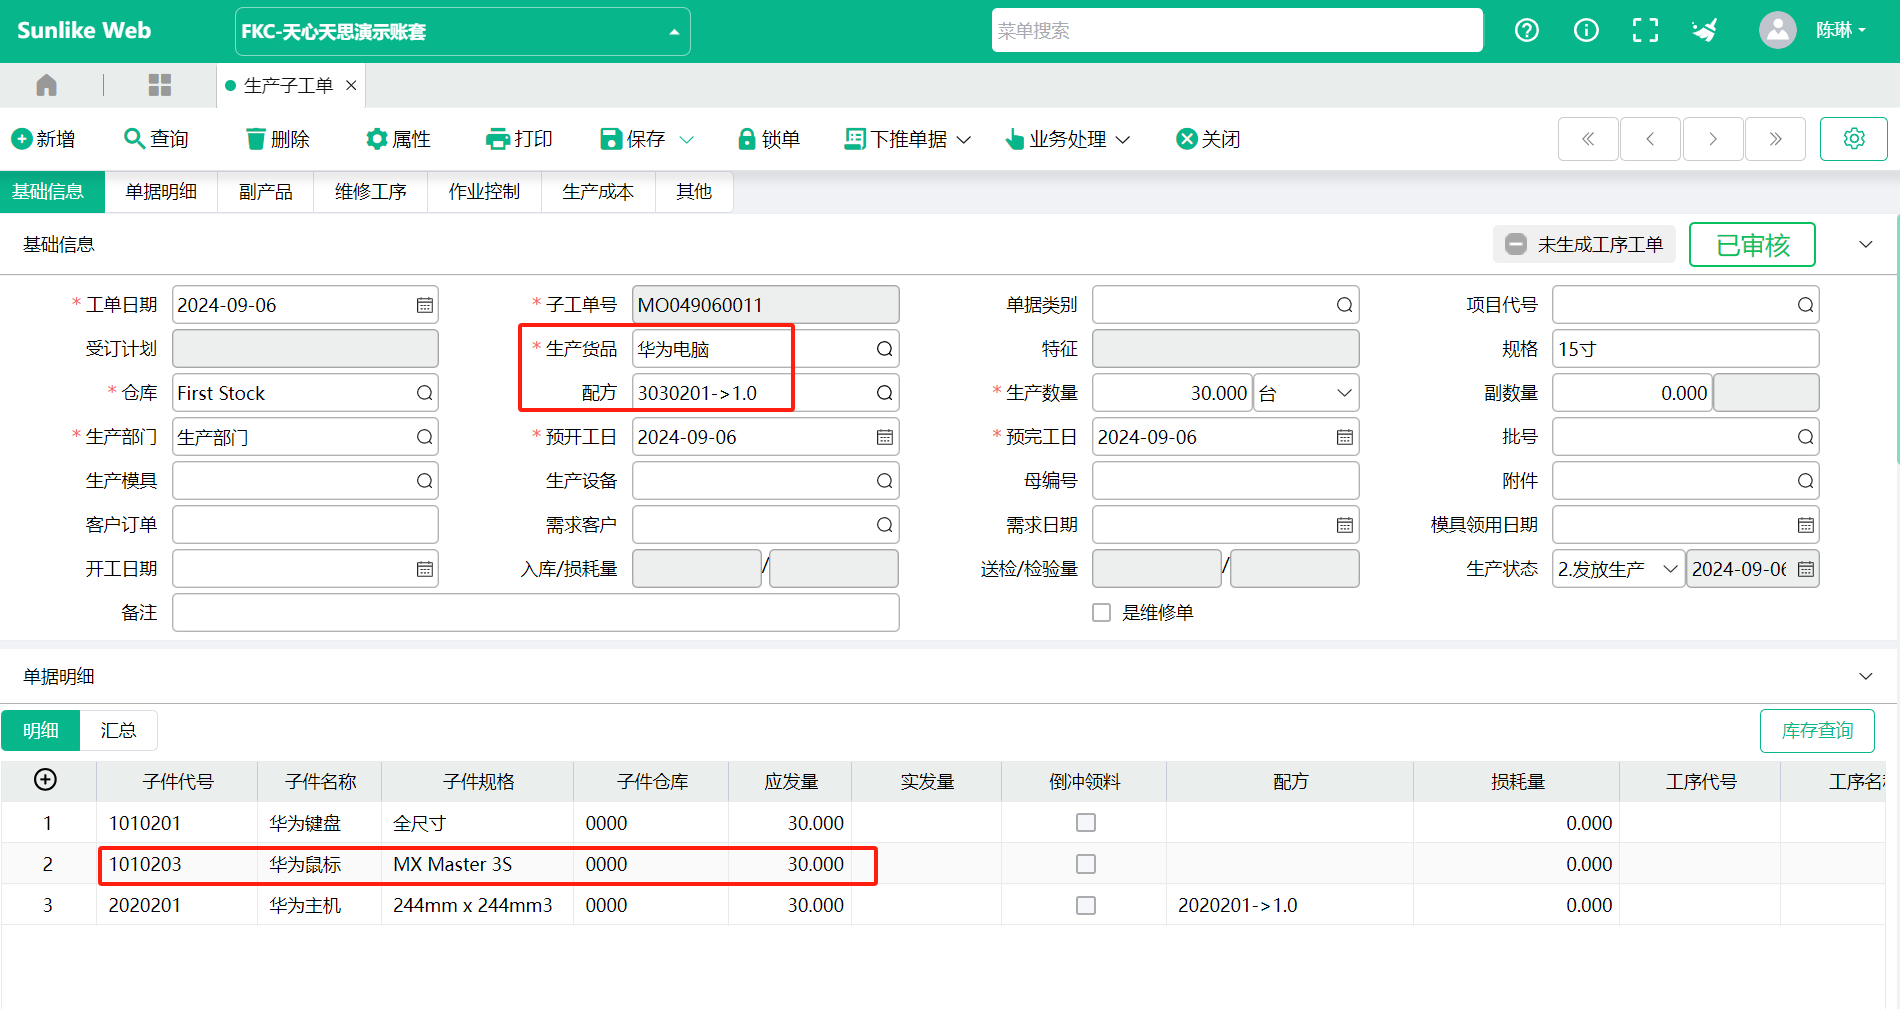Toggle 倒冲领料 checkbox for 华为主机 row

click(x=1085, y=904)
